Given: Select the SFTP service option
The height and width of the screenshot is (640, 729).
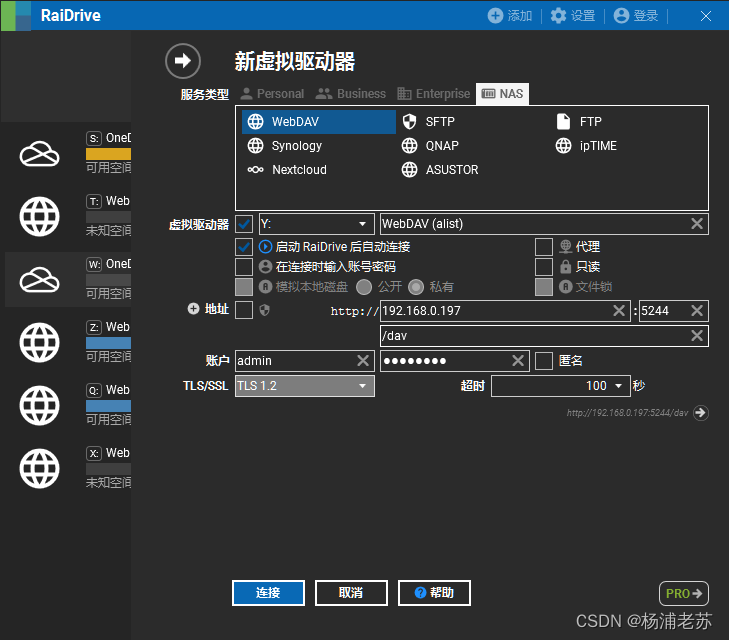Looking at the screenshot, I should tap(428, 122).
